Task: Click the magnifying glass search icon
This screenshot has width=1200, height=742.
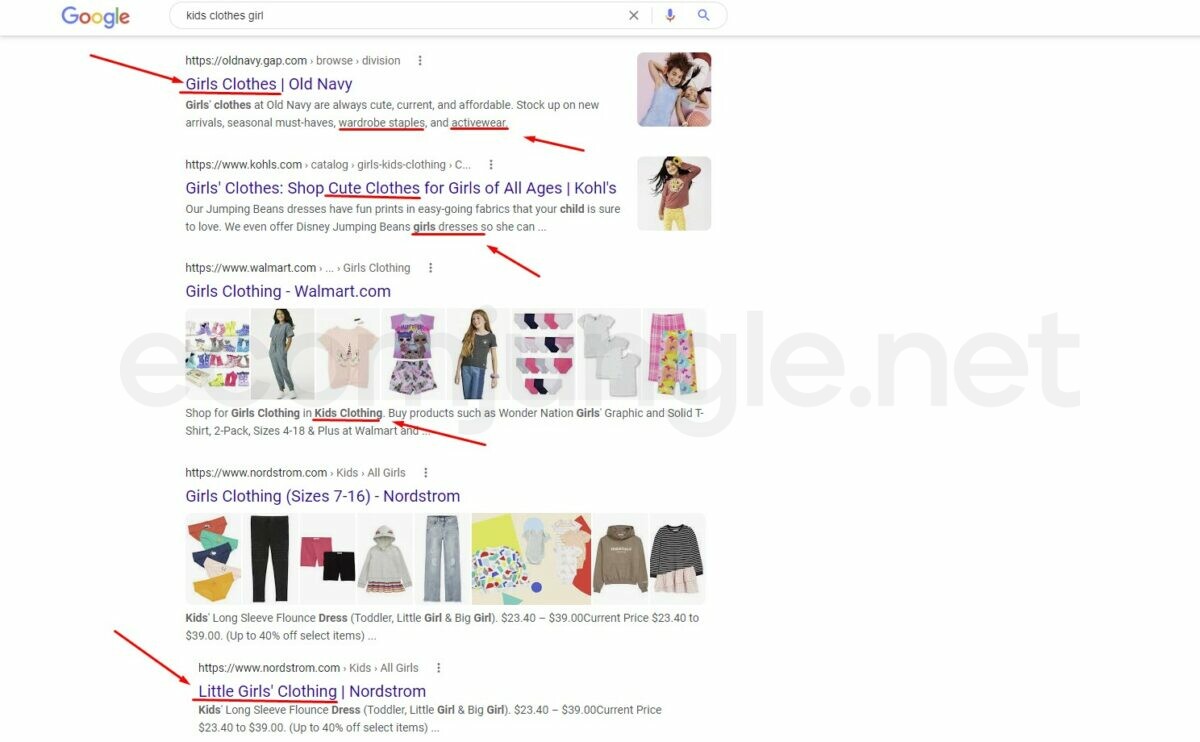Action: [703, 16]
